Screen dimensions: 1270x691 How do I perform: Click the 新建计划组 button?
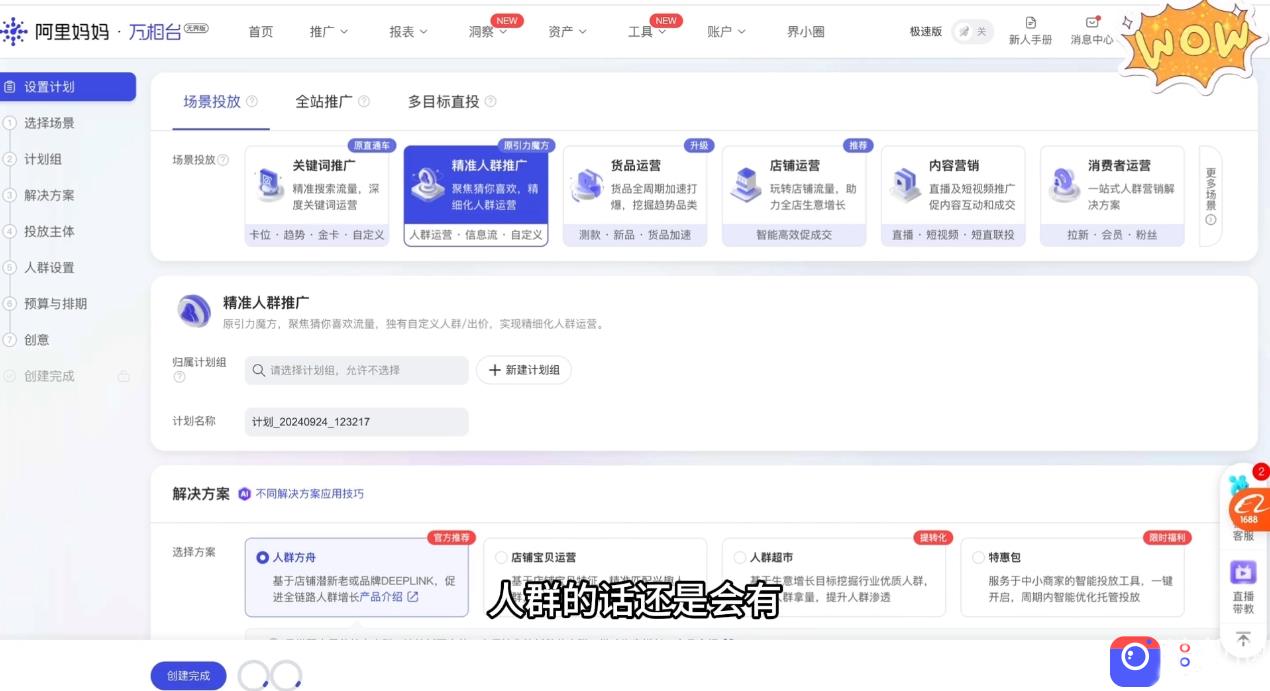tap(524, 370)
